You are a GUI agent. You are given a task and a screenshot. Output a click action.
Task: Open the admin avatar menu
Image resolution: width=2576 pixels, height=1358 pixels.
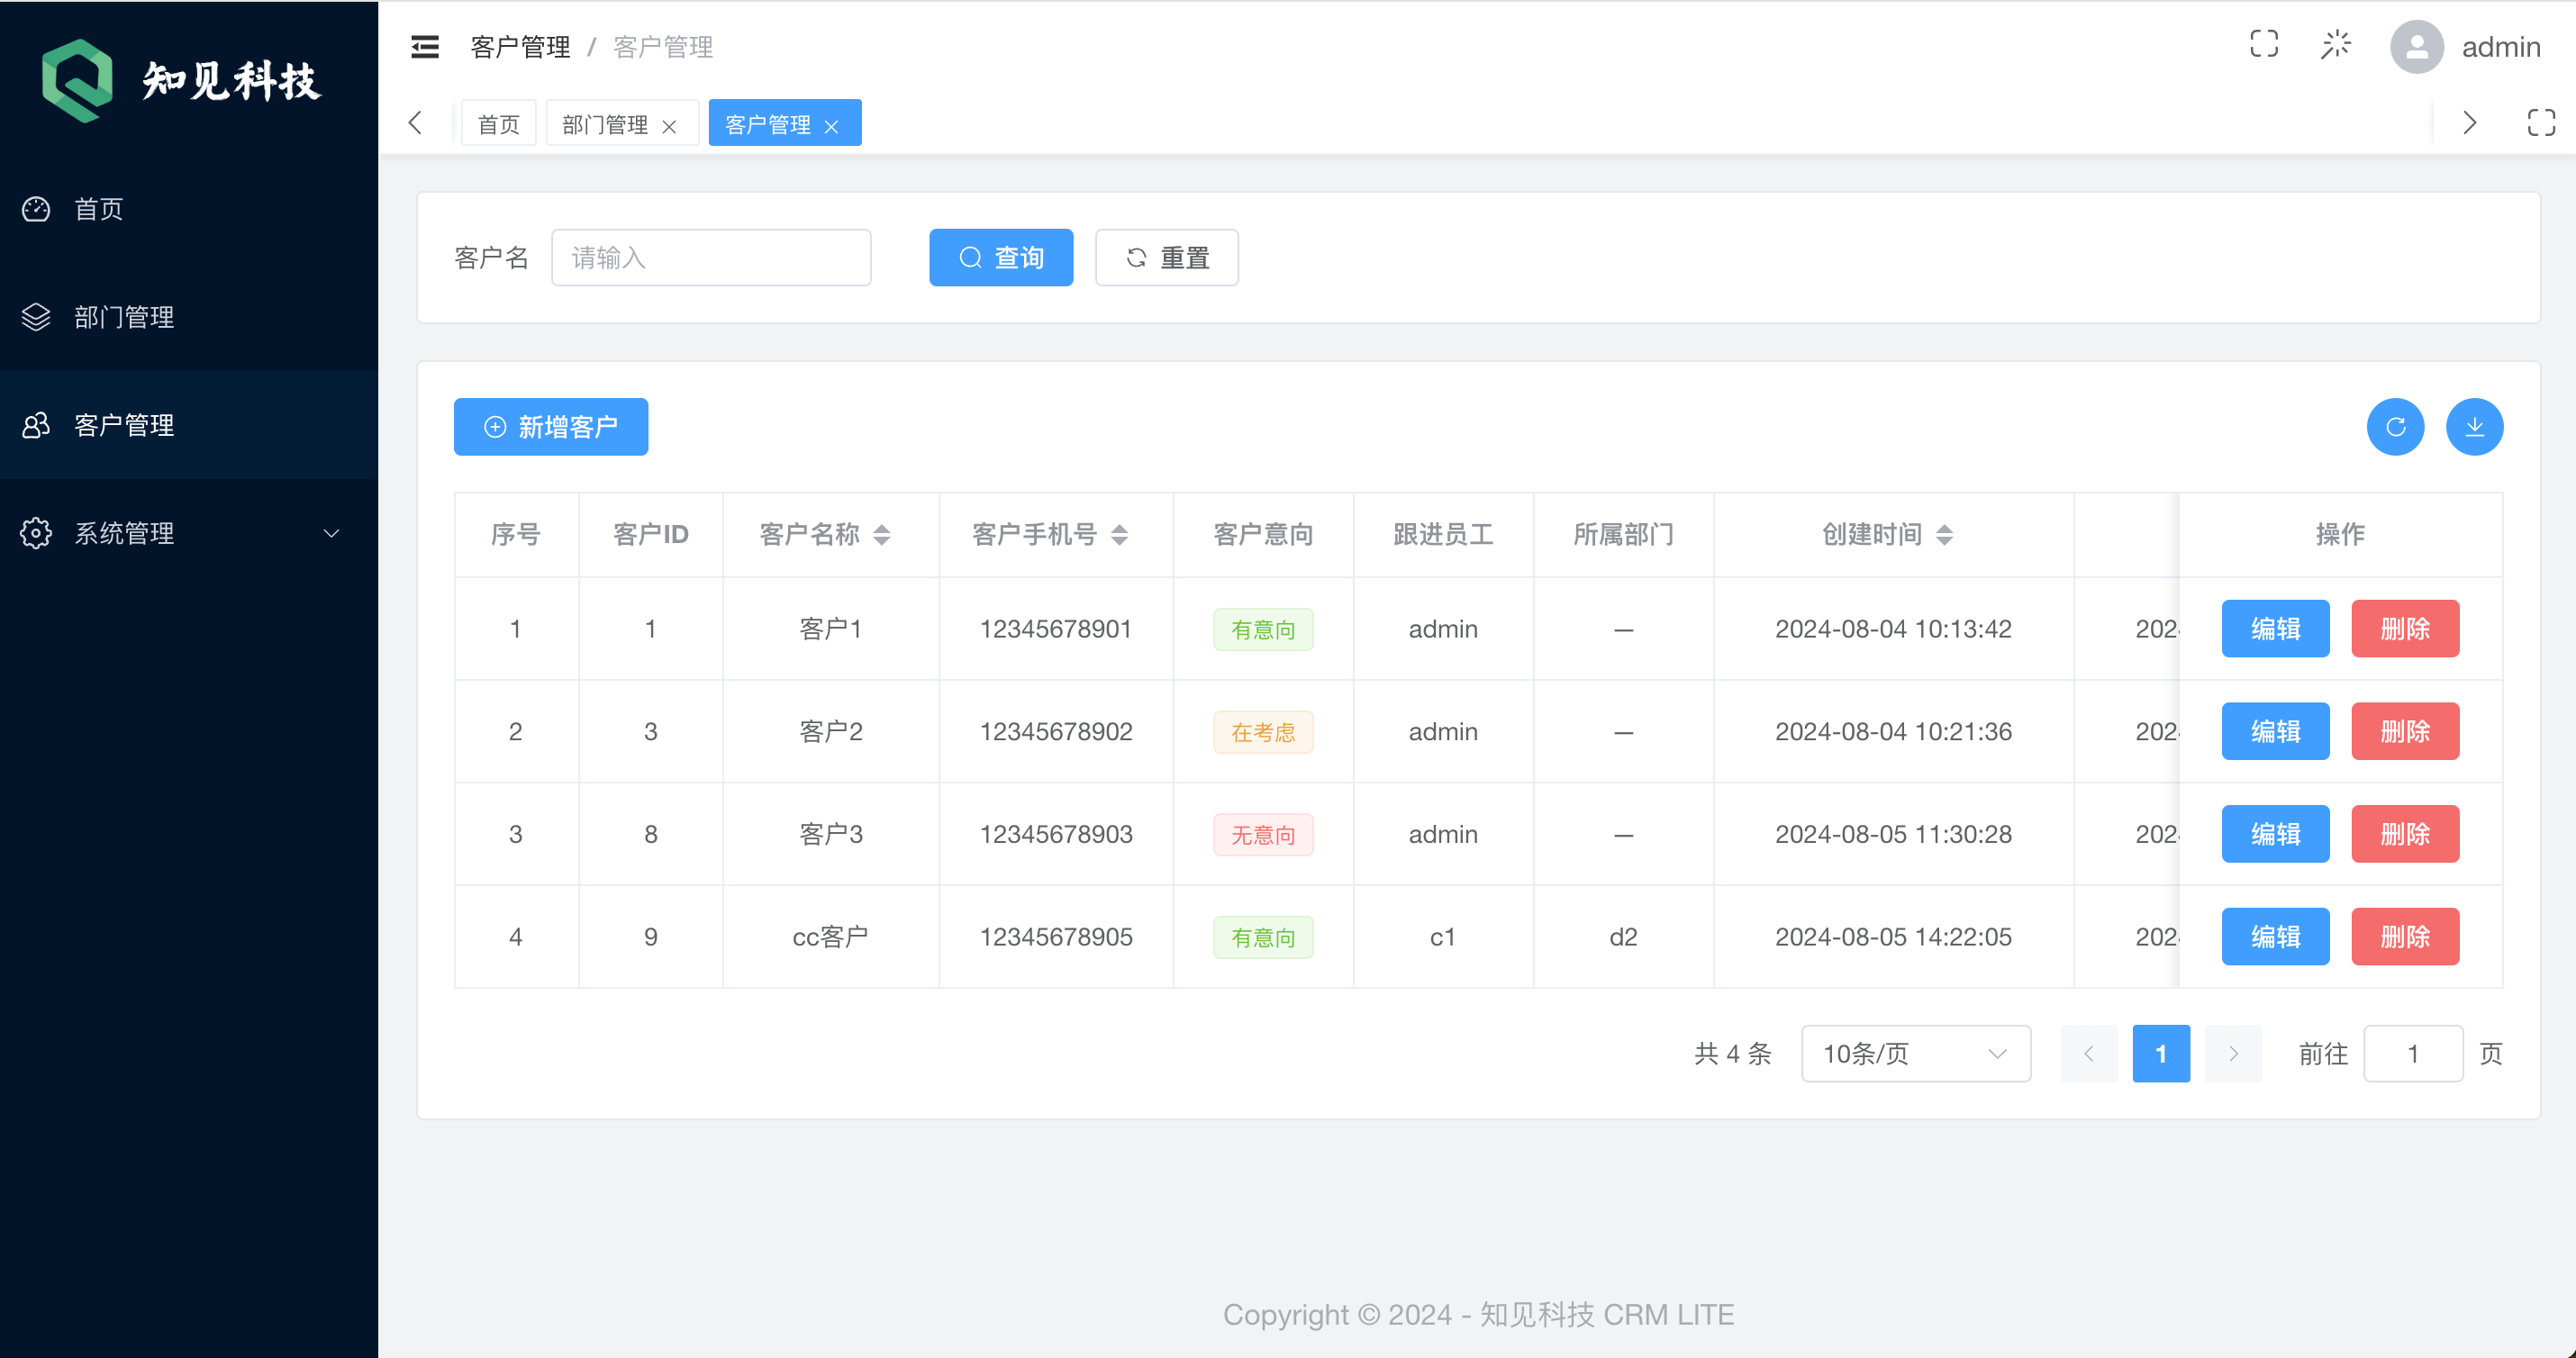2417,47
